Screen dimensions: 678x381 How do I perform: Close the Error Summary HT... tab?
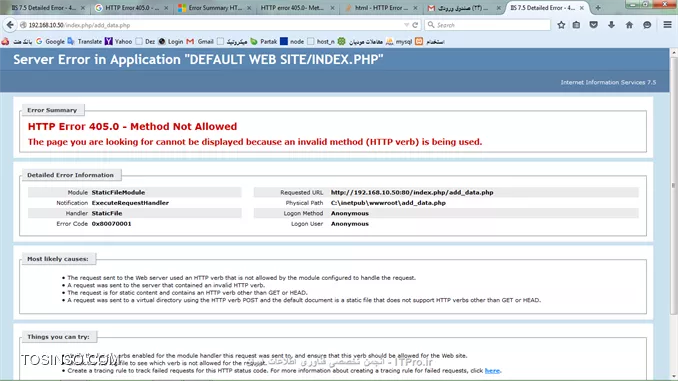tap(249, 8)
